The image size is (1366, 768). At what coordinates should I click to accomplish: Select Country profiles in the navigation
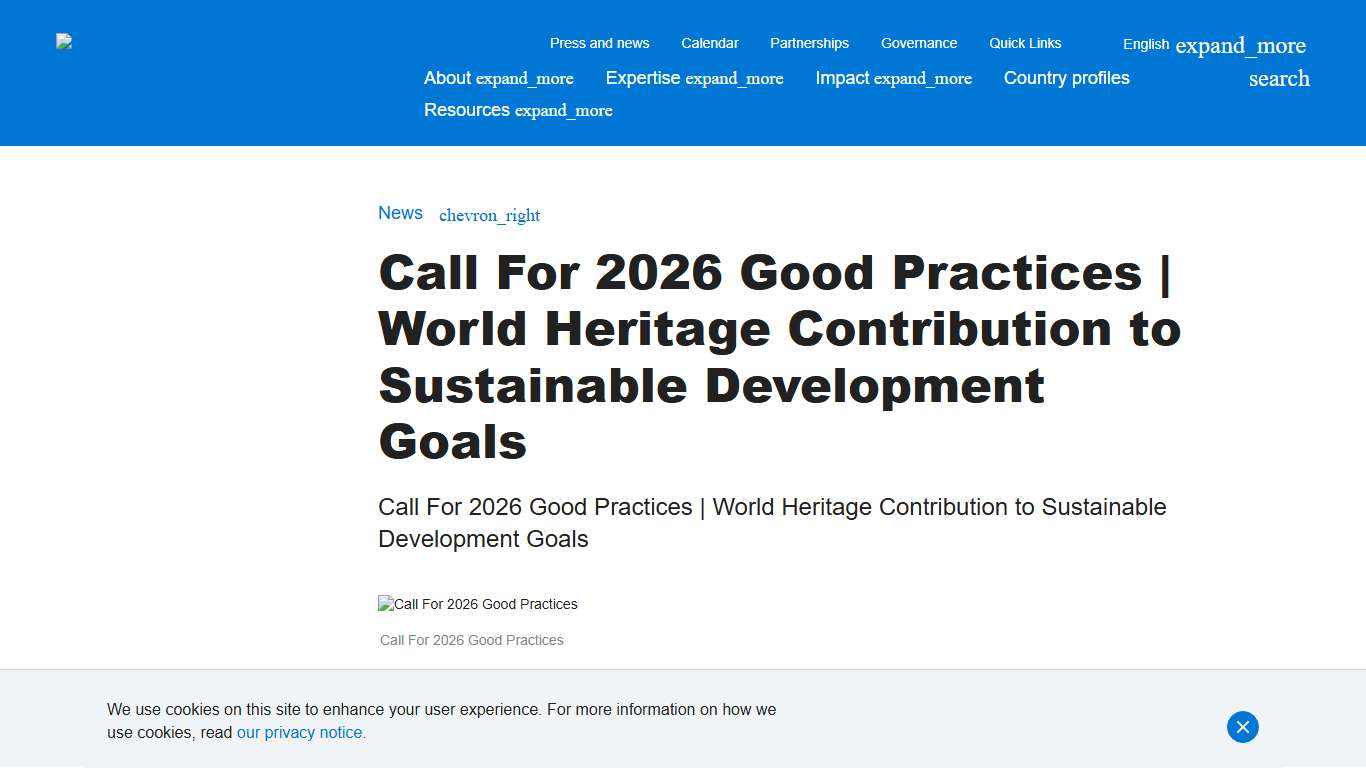tap(1066, 78)
